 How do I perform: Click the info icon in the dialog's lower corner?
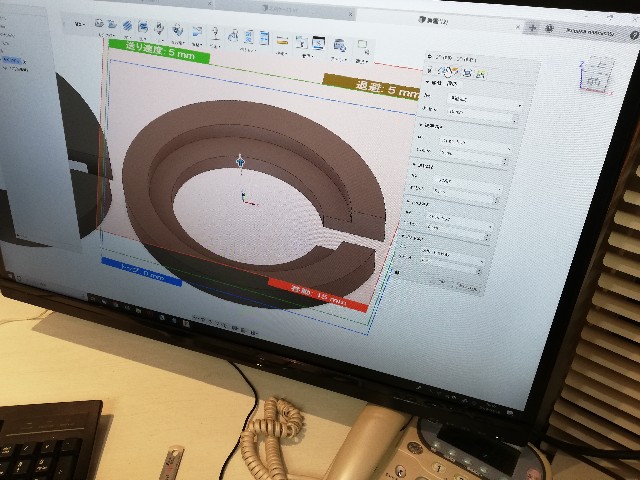(397, 272)
